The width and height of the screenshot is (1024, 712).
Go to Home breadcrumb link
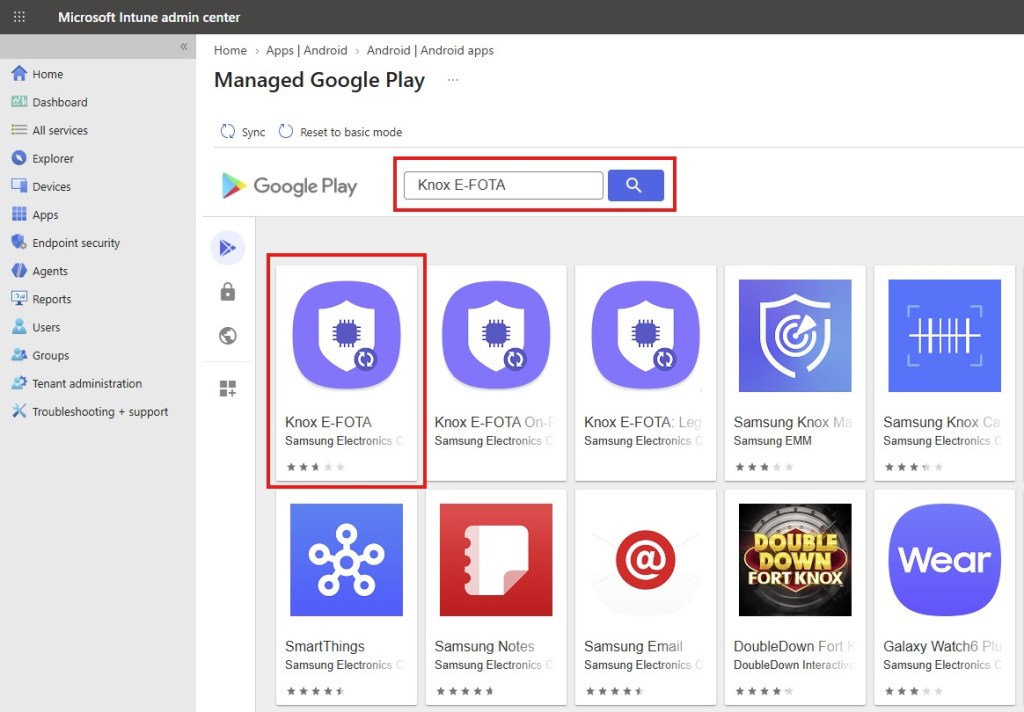coord(230,50)
